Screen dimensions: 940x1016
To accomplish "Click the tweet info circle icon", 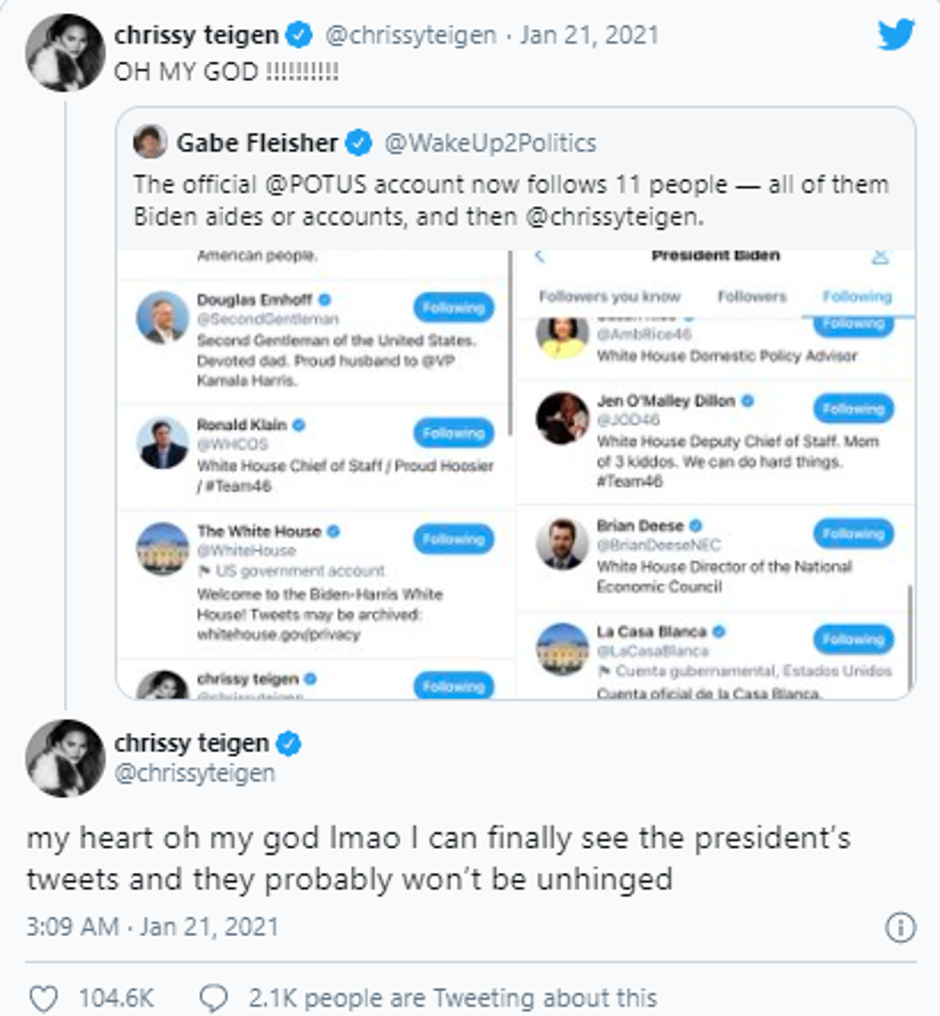I will coord(901,926).
